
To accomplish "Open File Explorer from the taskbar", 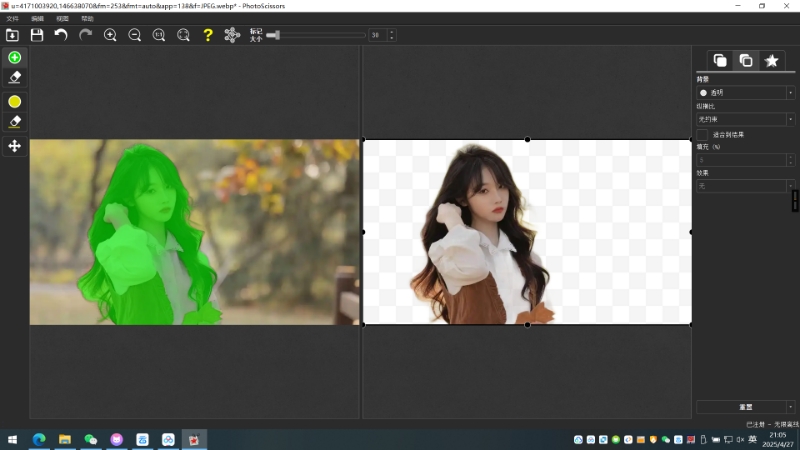I will click(x=65, y=439).
